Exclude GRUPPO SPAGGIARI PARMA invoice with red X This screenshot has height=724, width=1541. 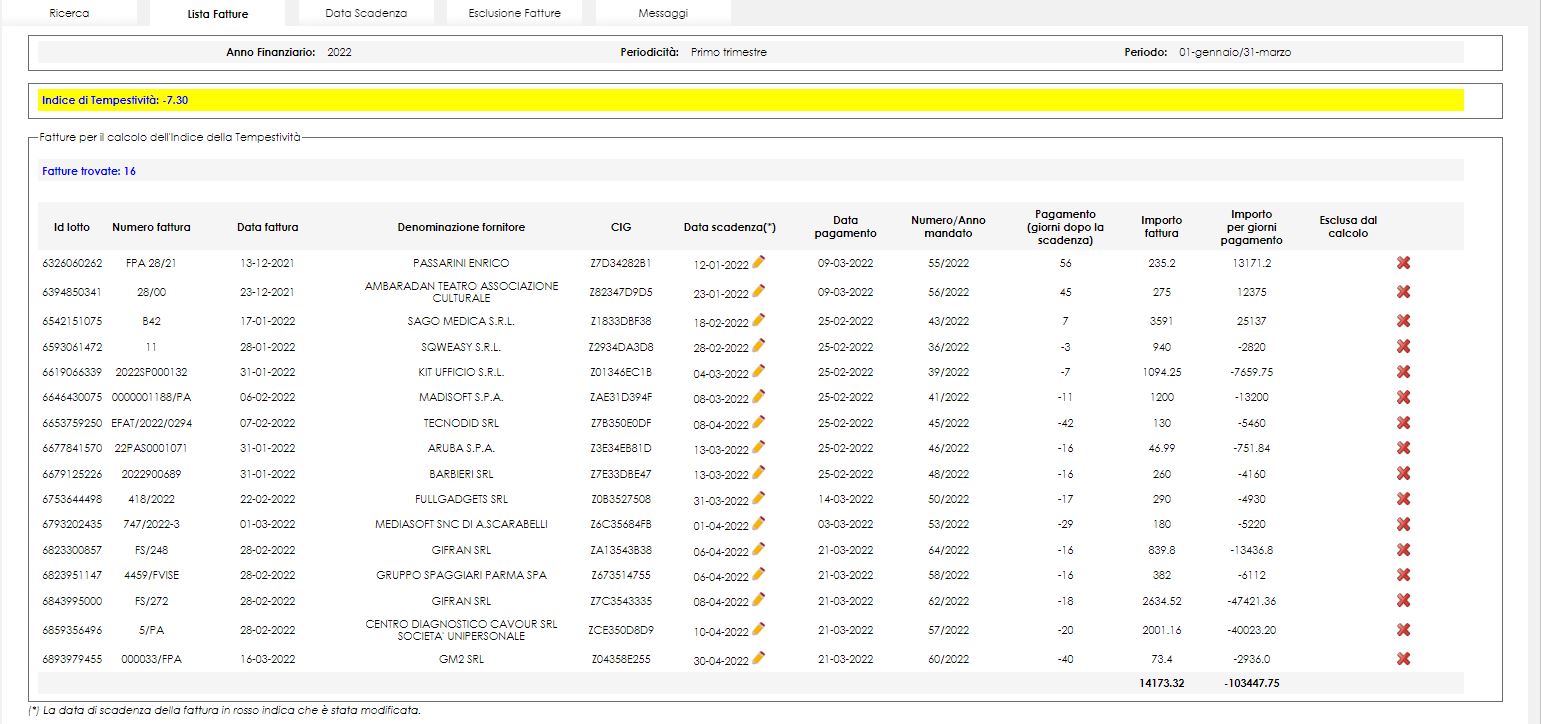(1403, 575)
